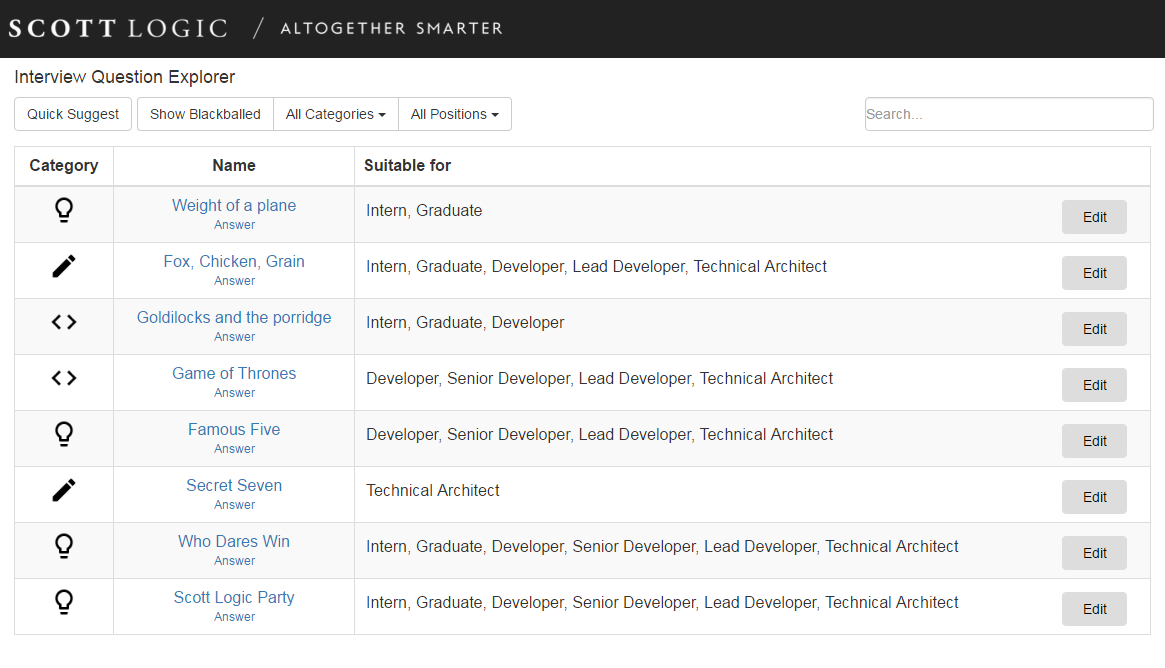Click pencil icon in Fox, Chicken, Grain row

(64, 266)
